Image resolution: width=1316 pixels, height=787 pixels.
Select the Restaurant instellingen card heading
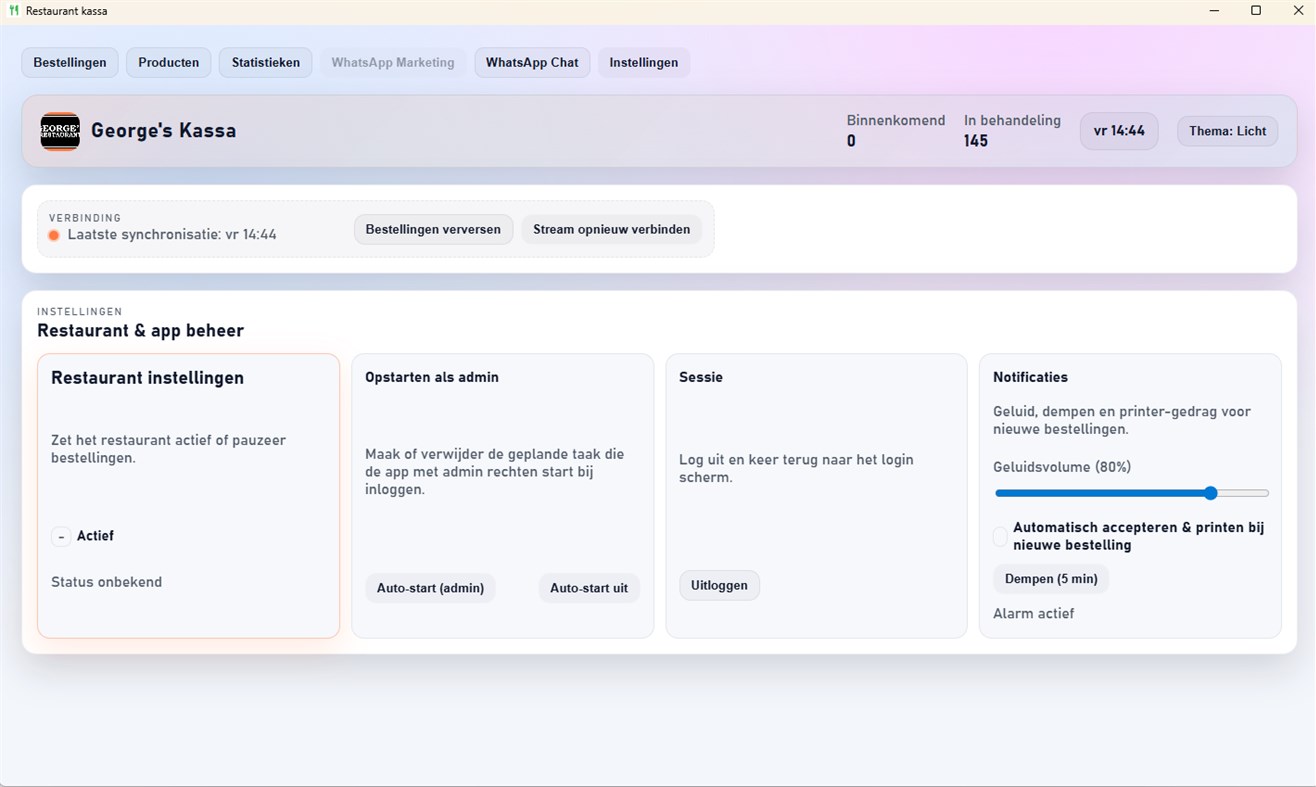coord(147,378)
